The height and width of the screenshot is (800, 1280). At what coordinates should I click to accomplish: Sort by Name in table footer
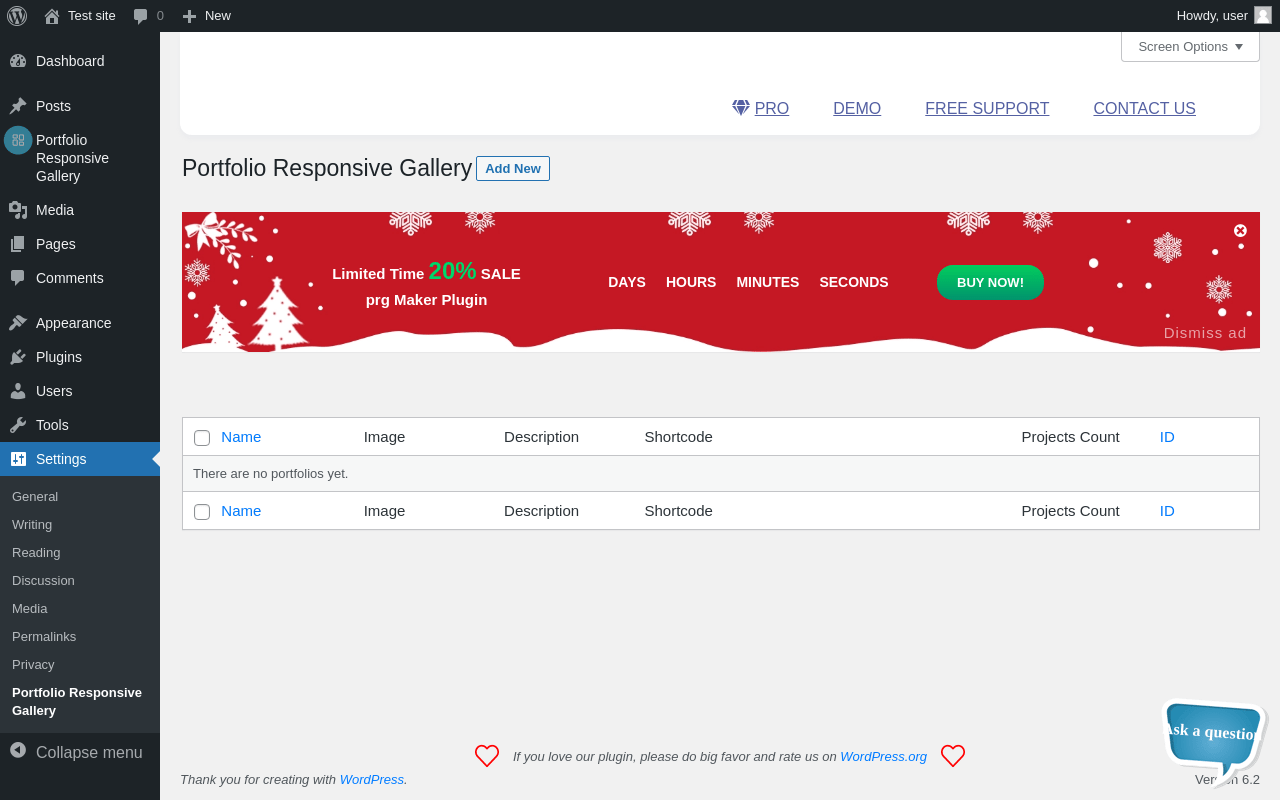point(241,511)
